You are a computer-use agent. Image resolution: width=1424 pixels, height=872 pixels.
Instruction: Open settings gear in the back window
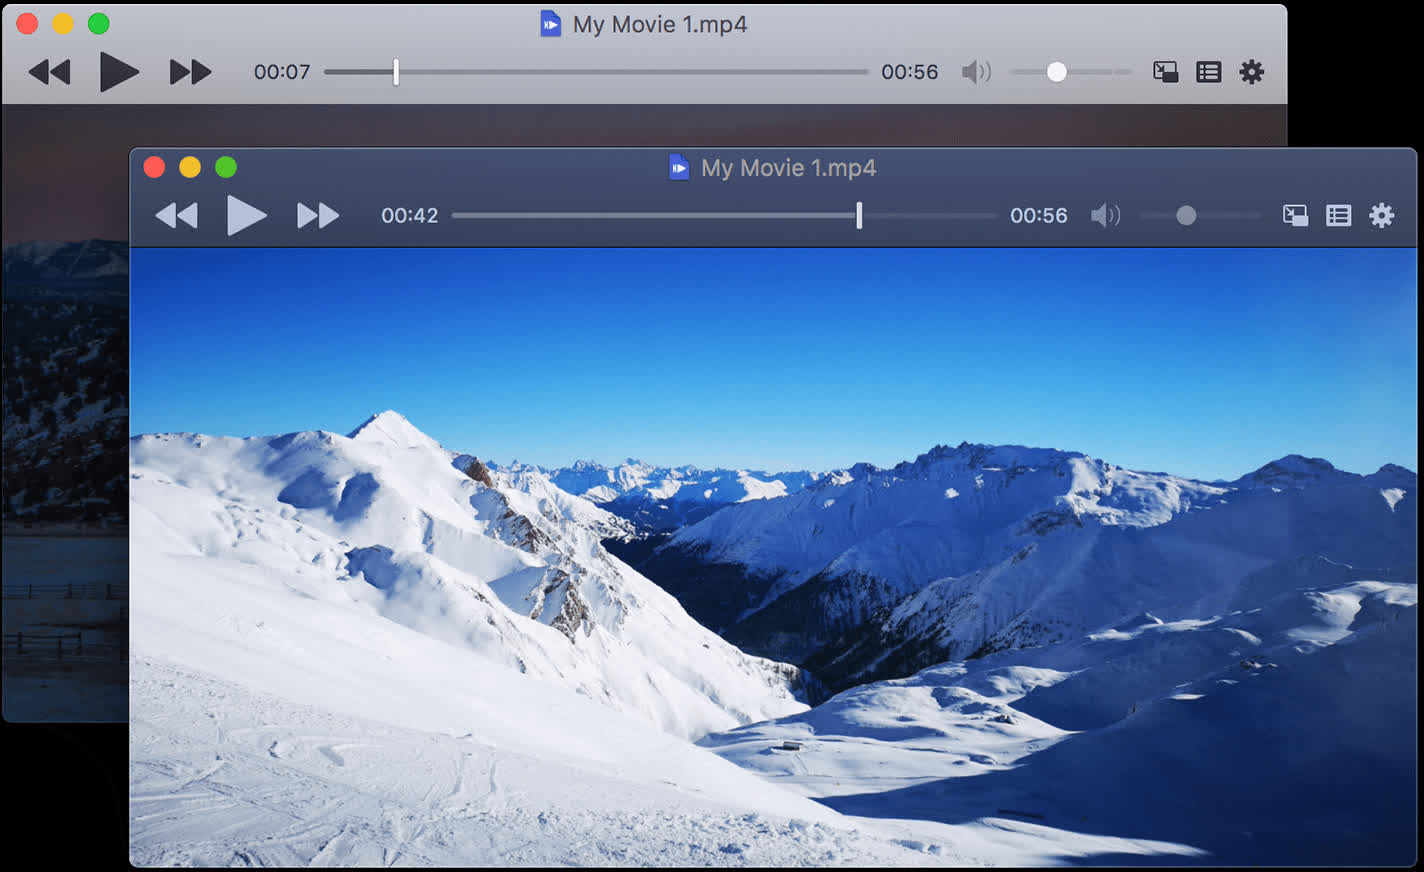pyautogui.click(x=1251, y=72)
